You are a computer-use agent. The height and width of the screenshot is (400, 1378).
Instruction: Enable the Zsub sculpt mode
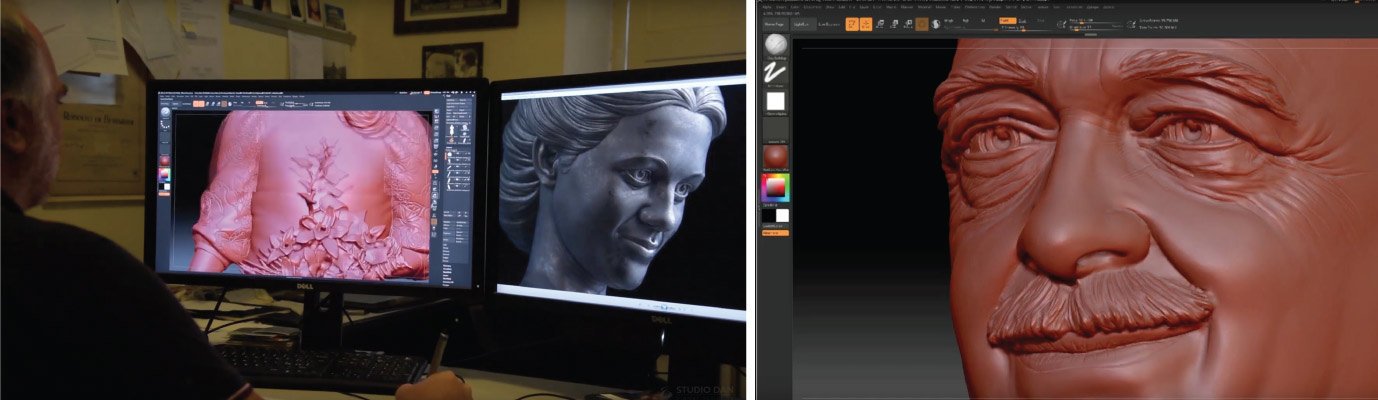pyautogui.click(x=1022, y=20)
